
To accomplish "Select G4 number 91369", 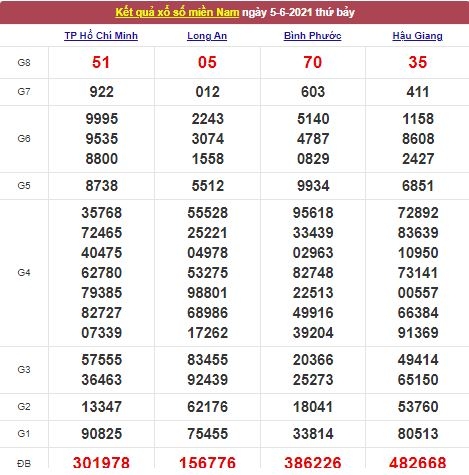I will tap(418, 333).
